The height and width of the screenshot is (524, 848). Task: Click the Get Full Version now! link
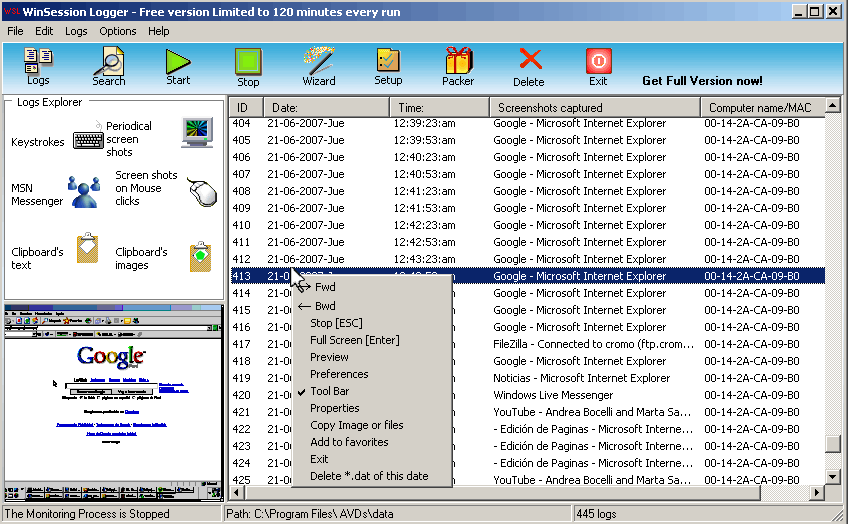(702, 81)
